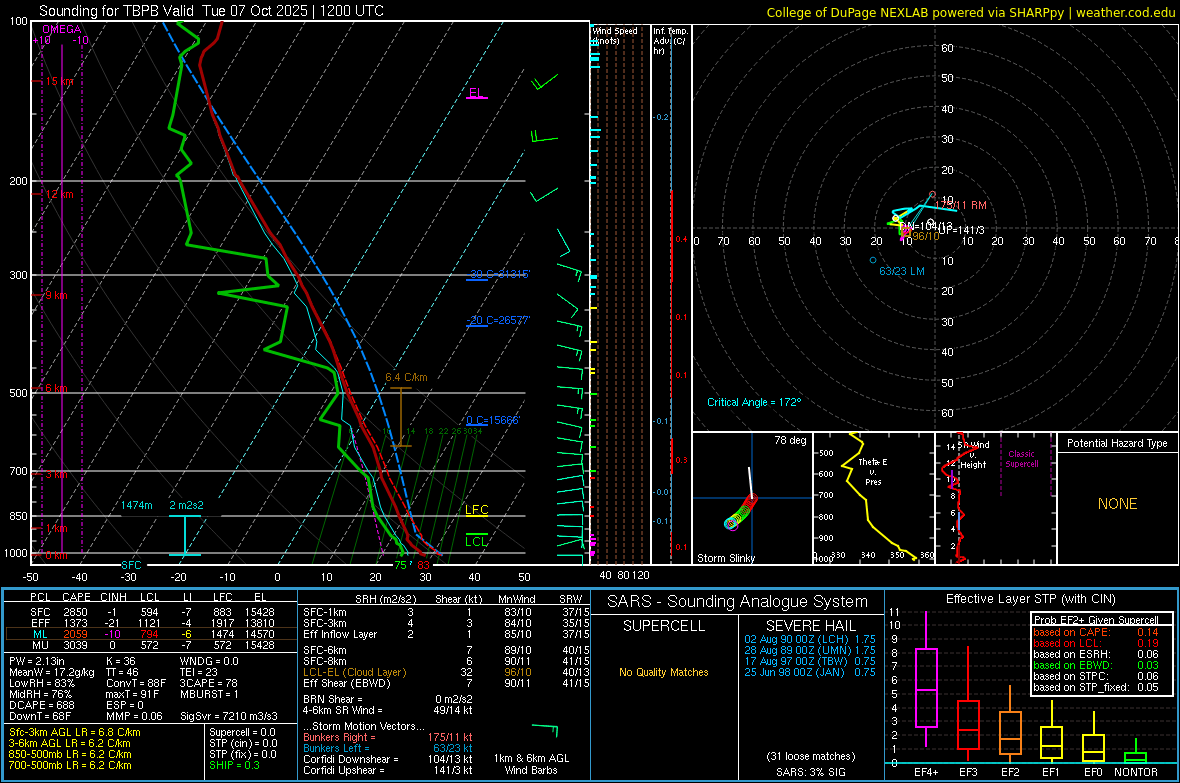The width and height of the screenshot is (1180, 783).
Task: Click the red 83 surface temperature value
Action: pos(424,565)
